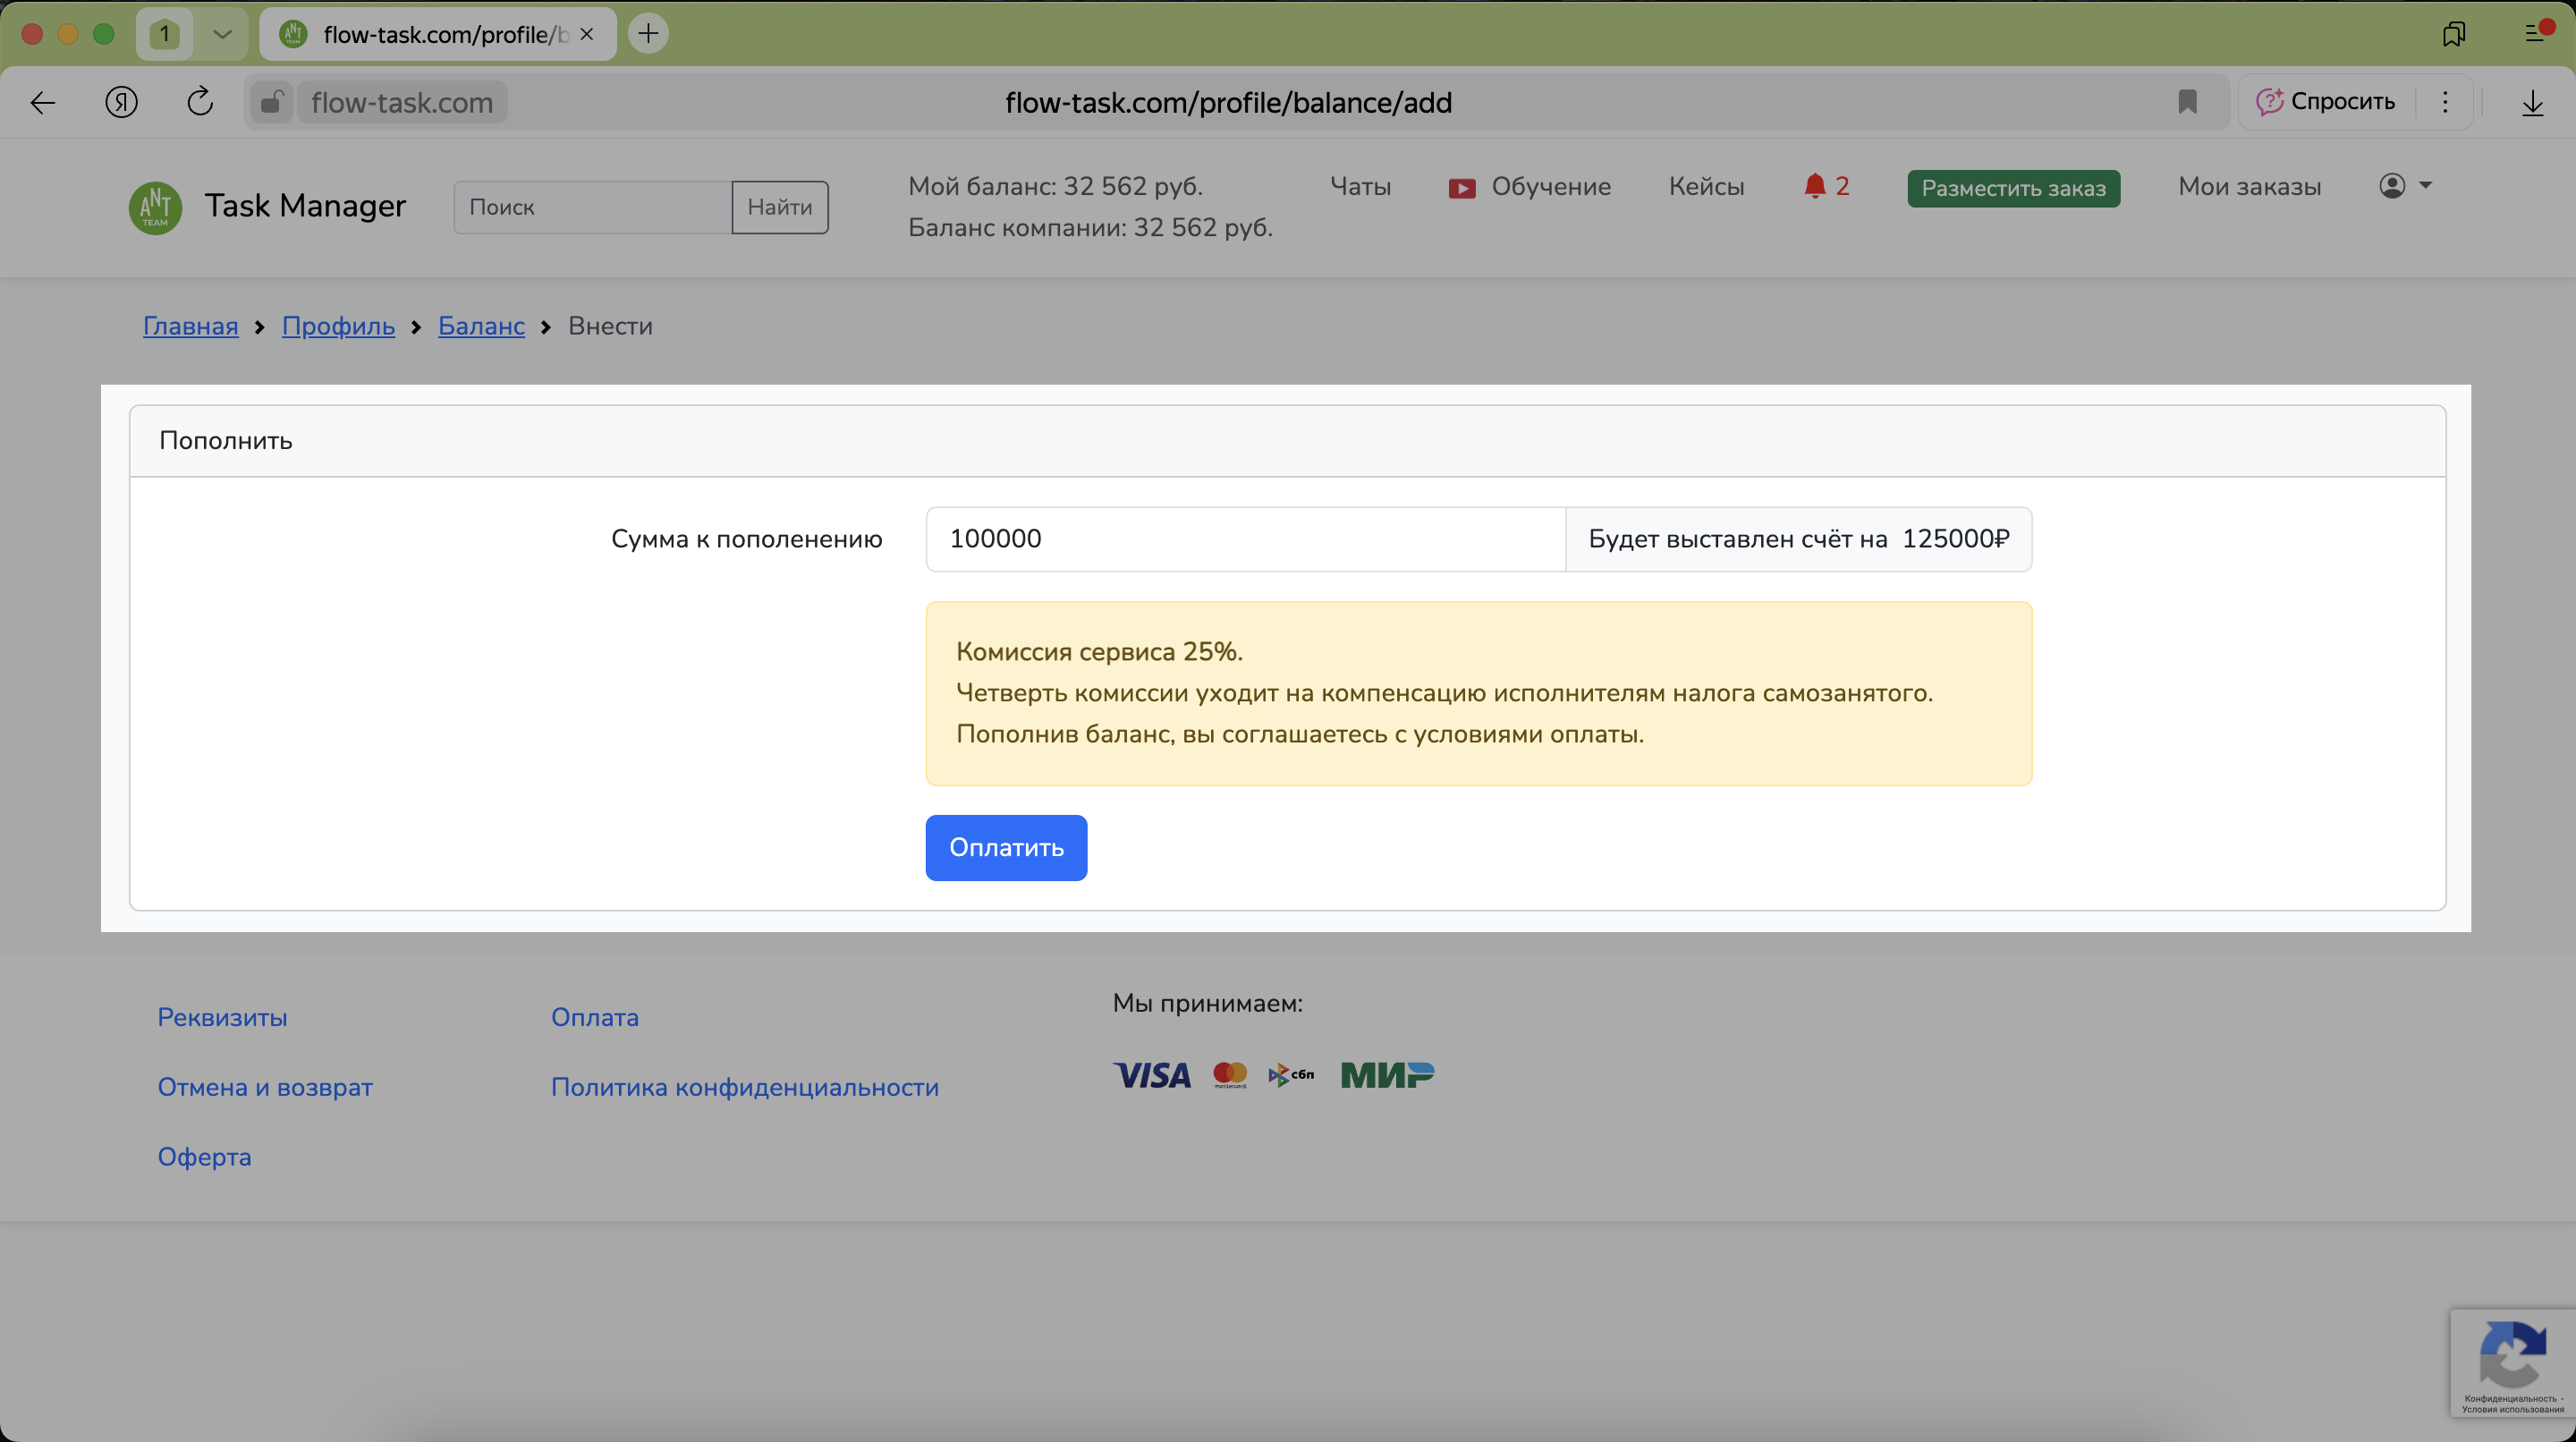2576x1442 pixels.
Task: Go to Кейсы in navigation
Action: (1706, 187)
